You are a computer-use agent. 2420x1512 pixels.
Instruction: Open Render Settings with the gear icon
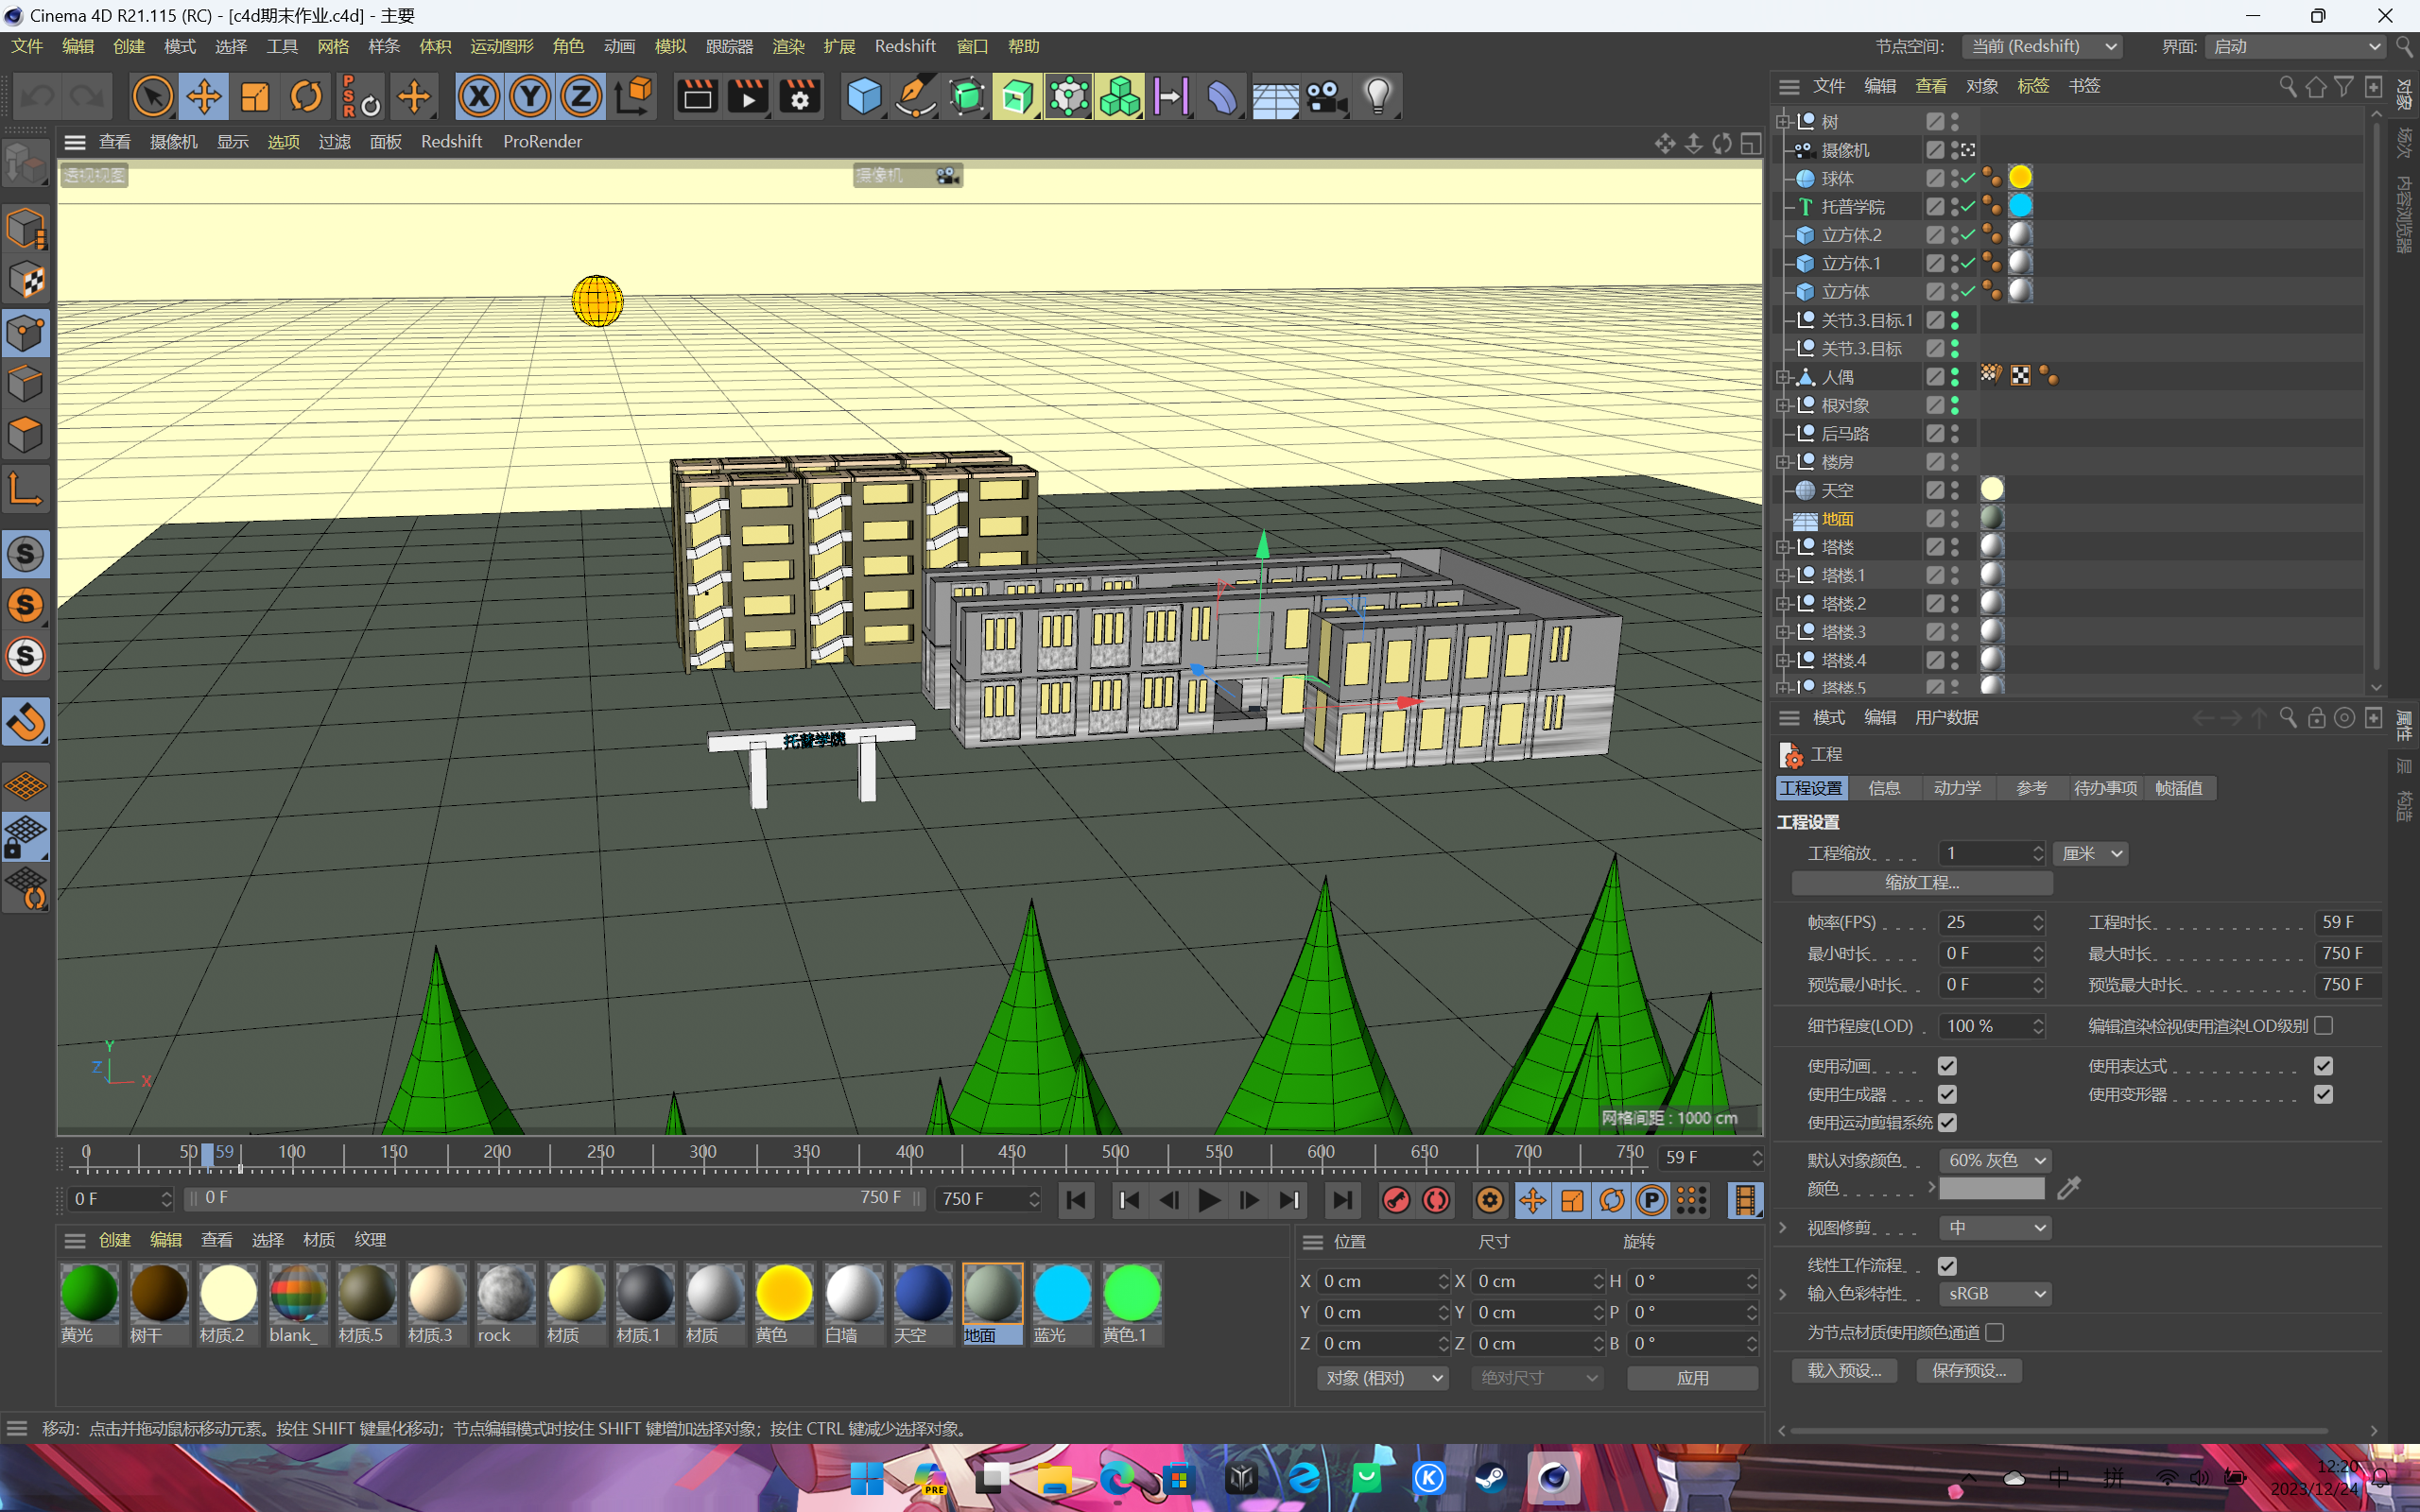point(798,95)
